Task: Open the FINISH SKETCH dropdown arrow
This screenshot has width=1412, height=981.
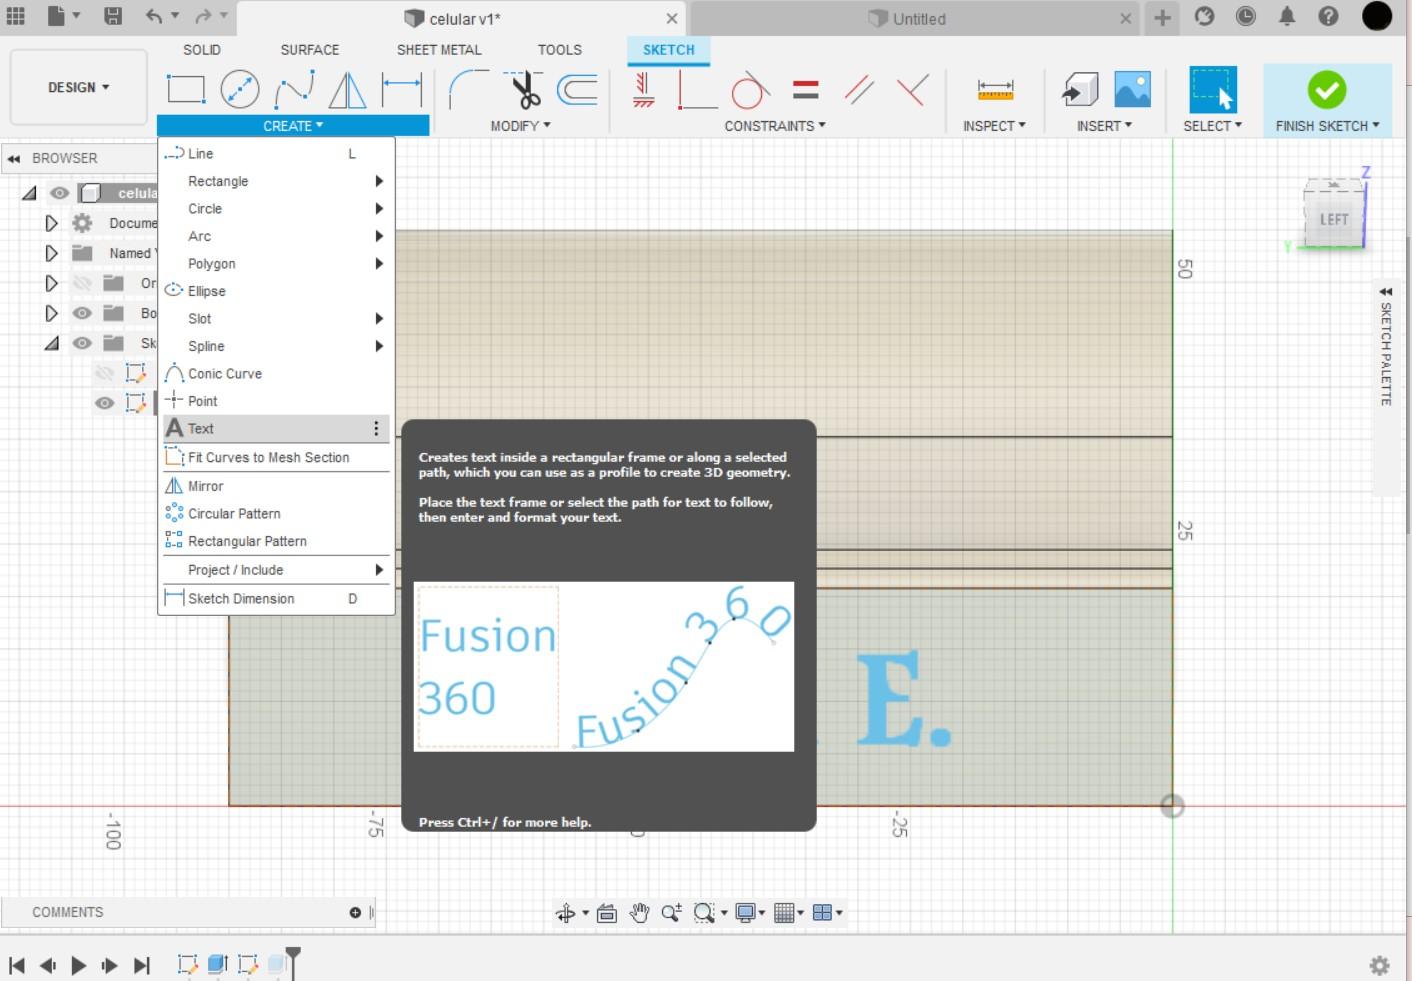Action: (1376, 126)
